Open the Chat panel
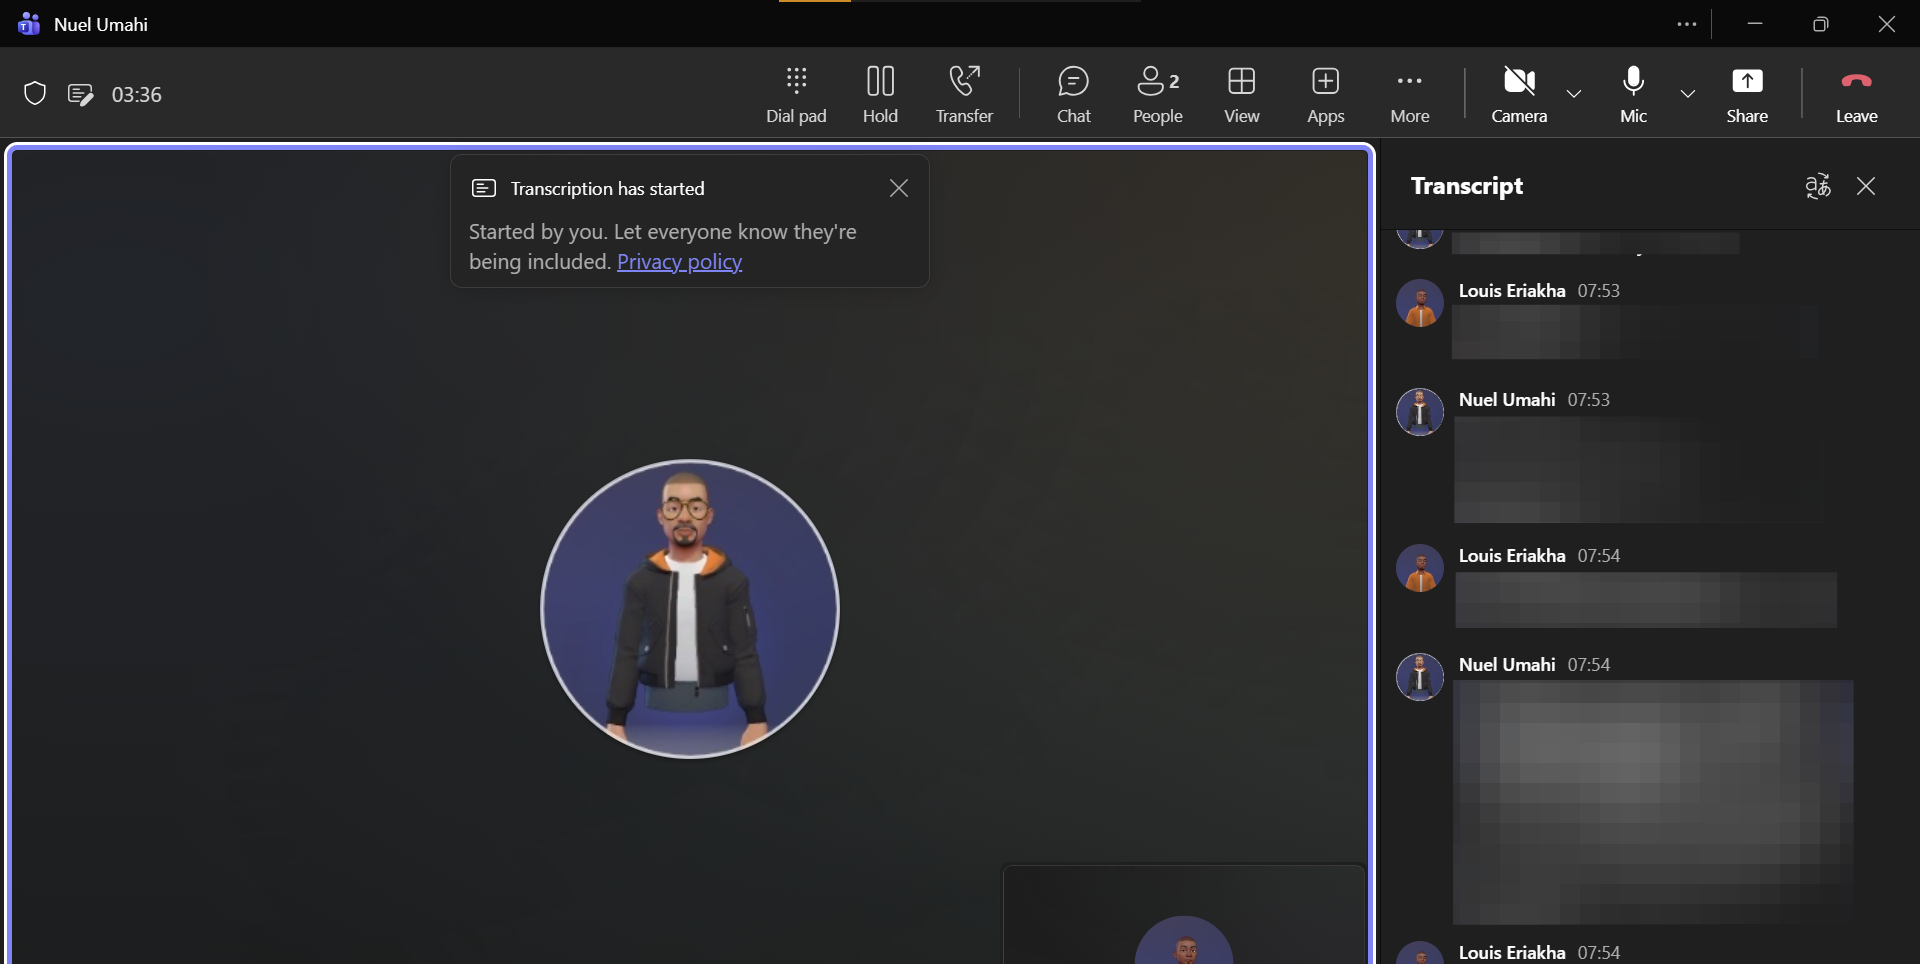 [x=1073, y=94]
